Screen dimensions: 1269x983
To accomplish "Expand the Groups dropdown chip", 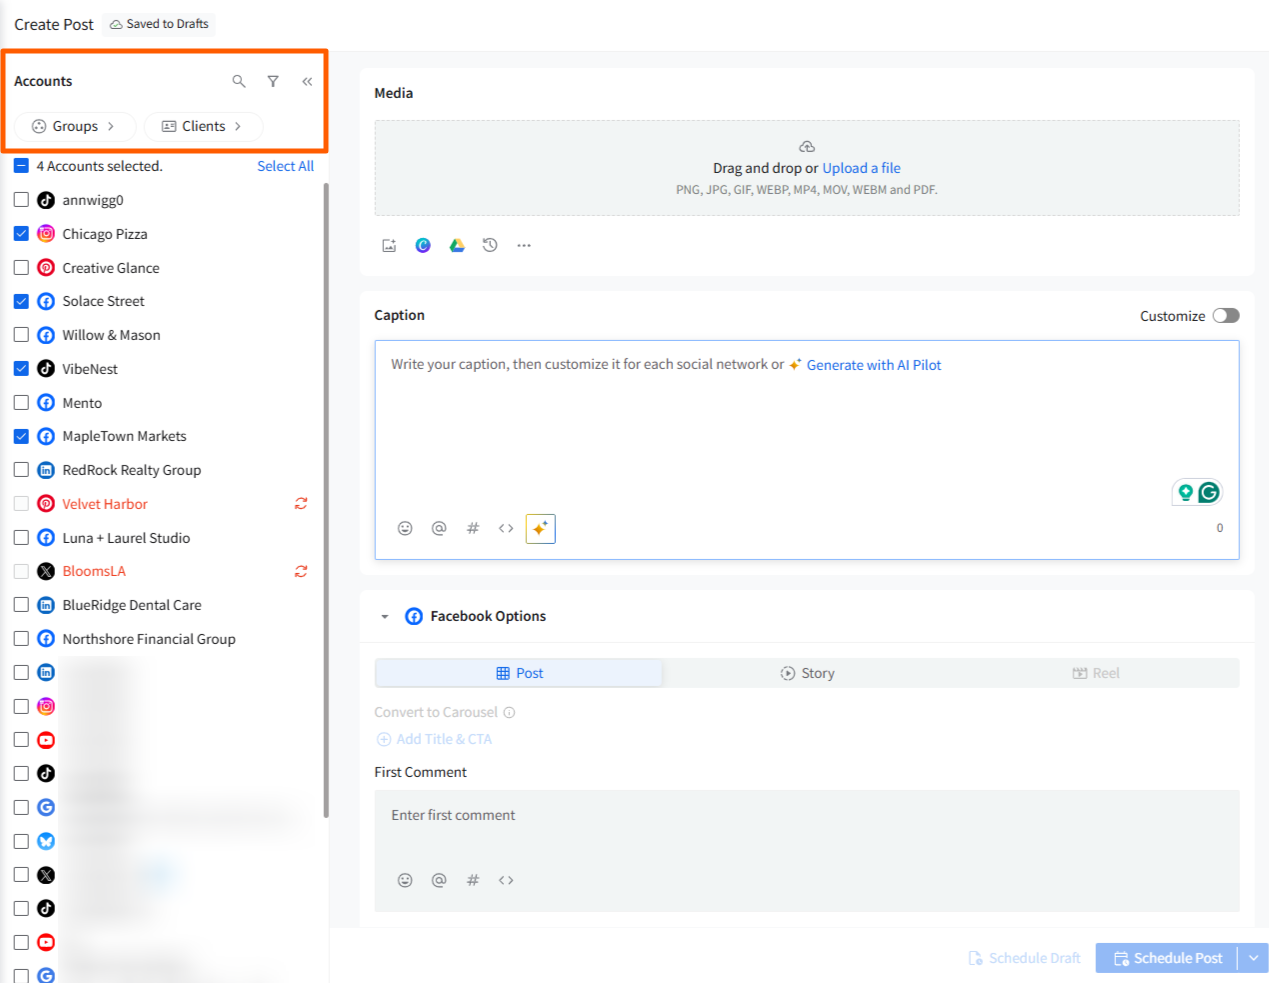I will tap(75, 126).
